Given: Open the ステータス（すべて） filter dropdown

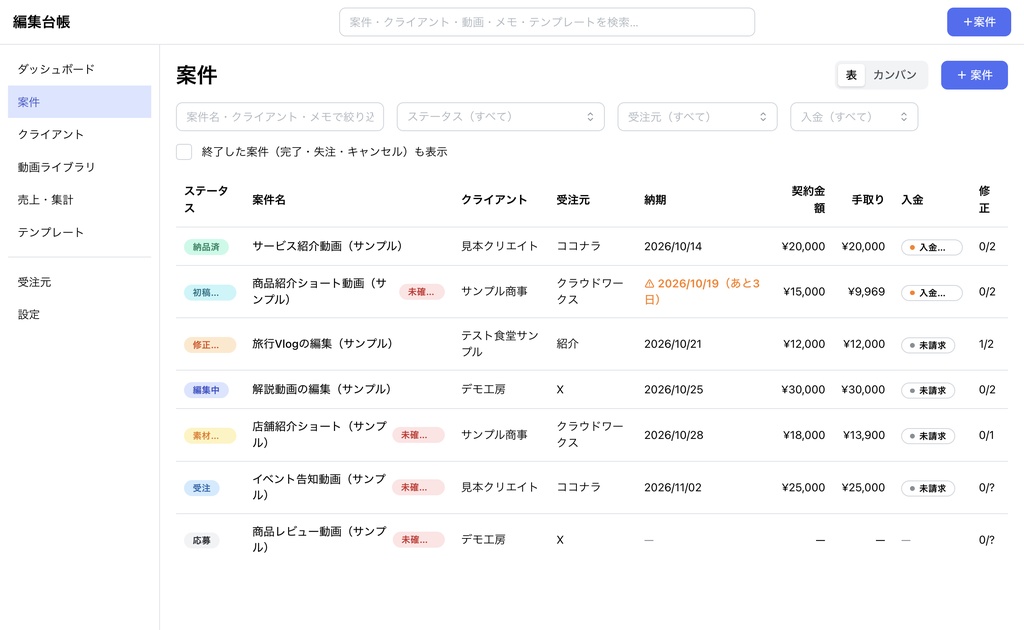Looking at the screenshot, I should click(500, 117).
